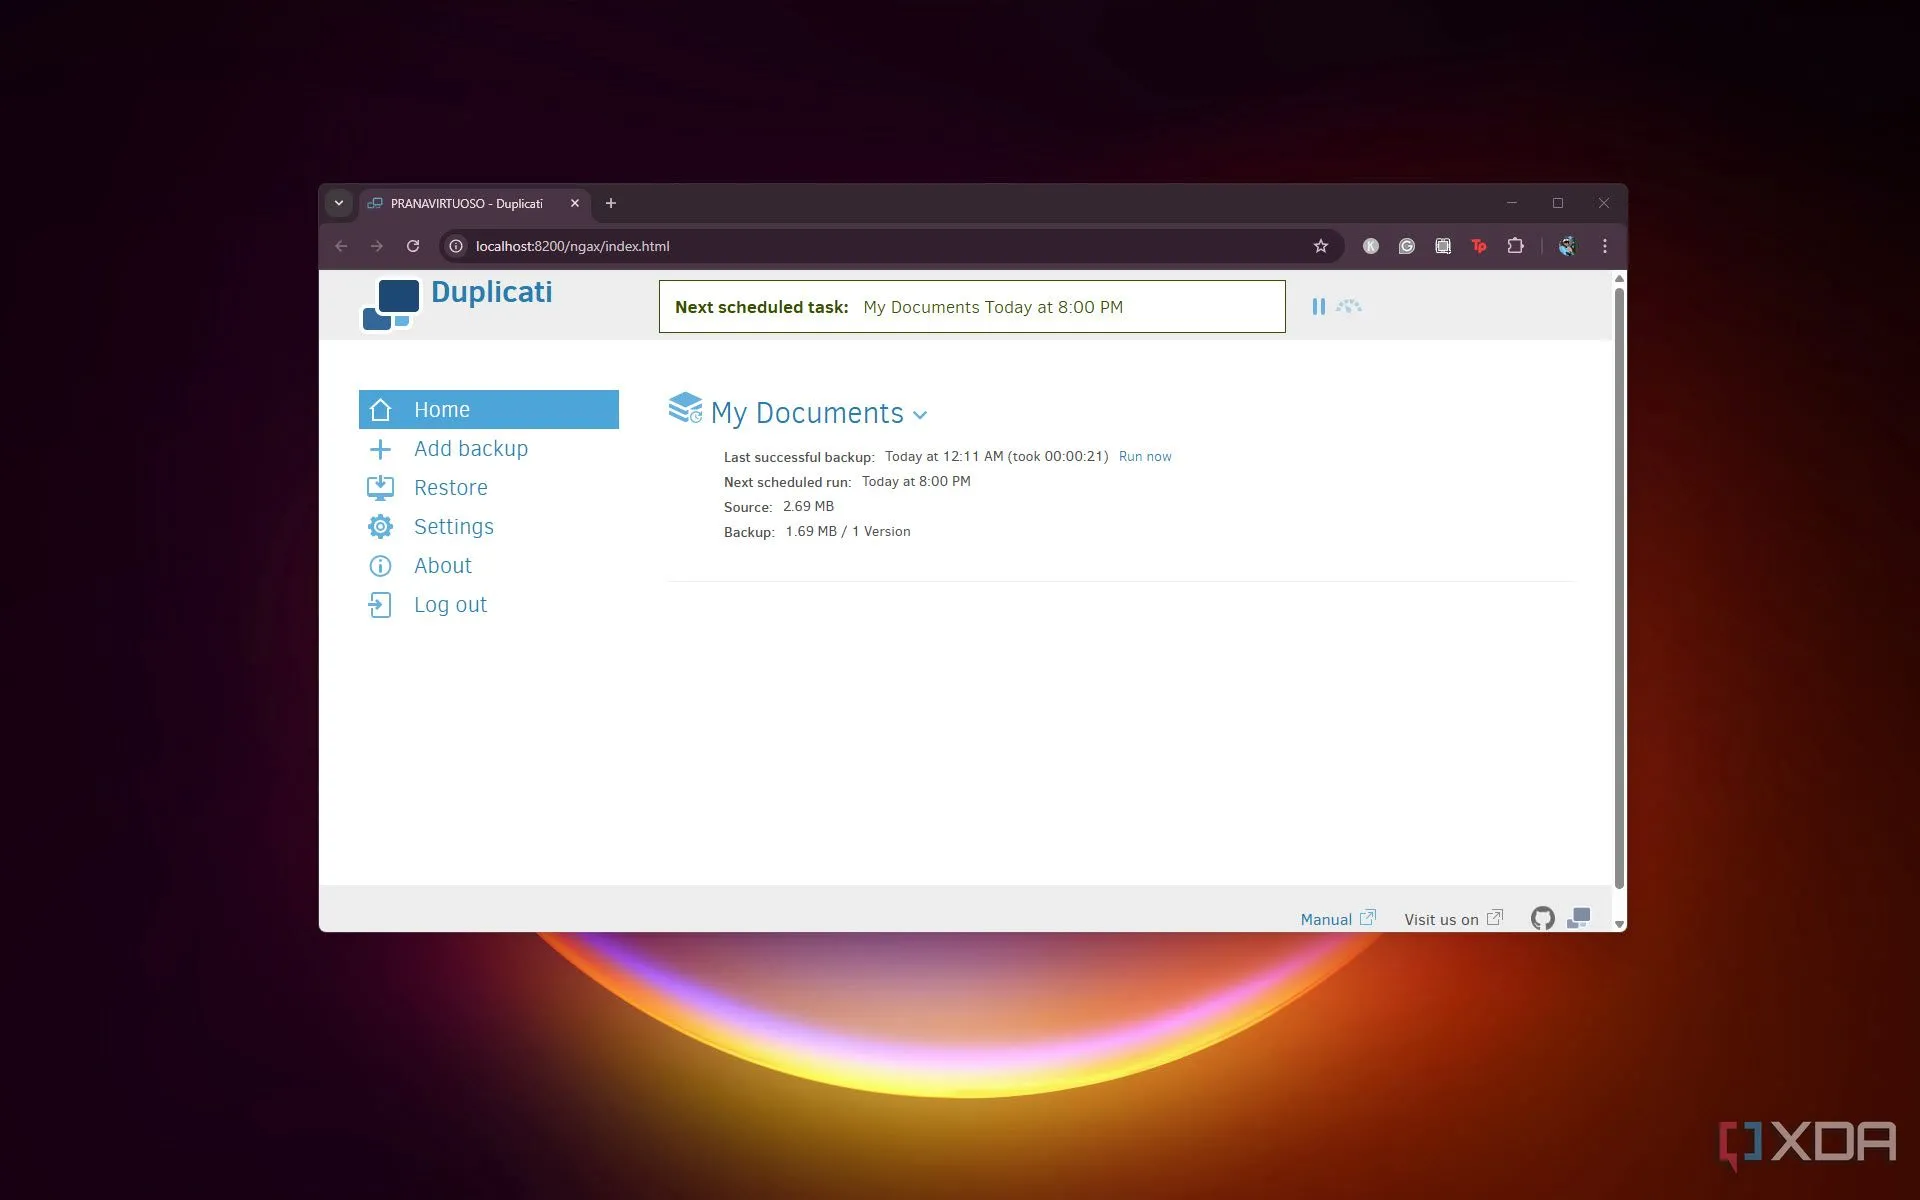Expand the My Documents backup details
1920x1200 pixels.
coord(921,414)
